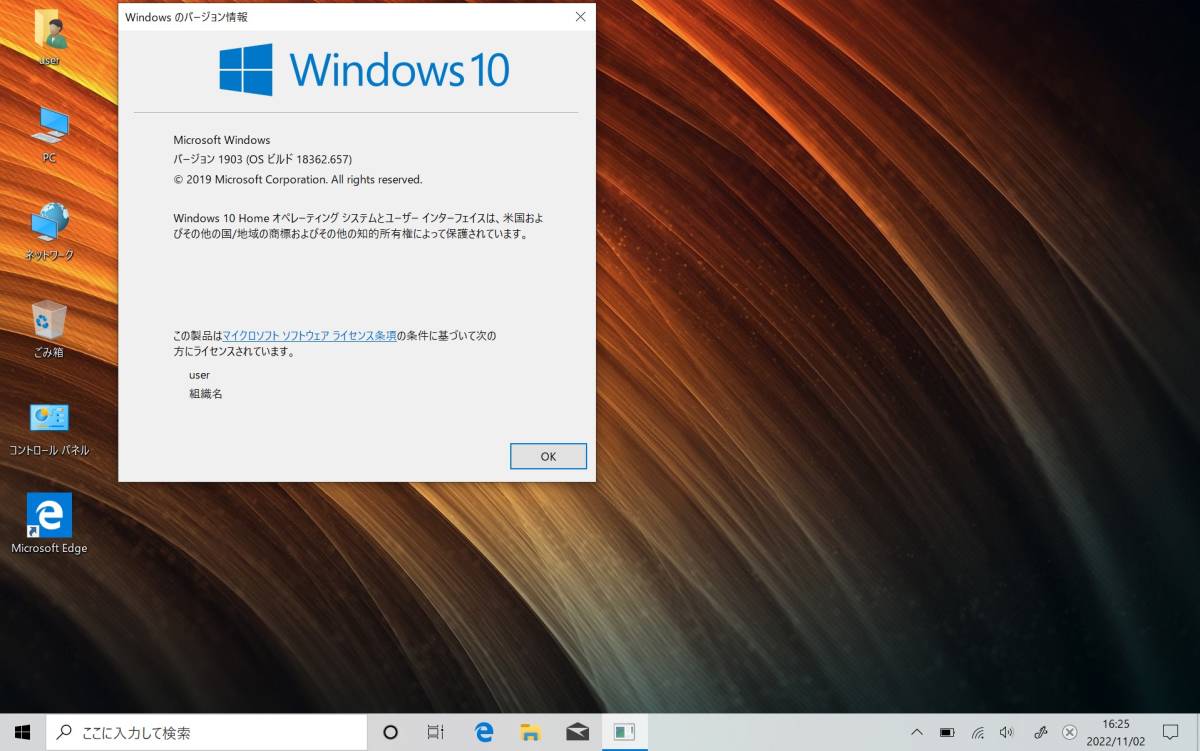The height and width of the screenshot is (751, 1200).
Task: Select the PC desktop icon
Action: tap(49, 135)
